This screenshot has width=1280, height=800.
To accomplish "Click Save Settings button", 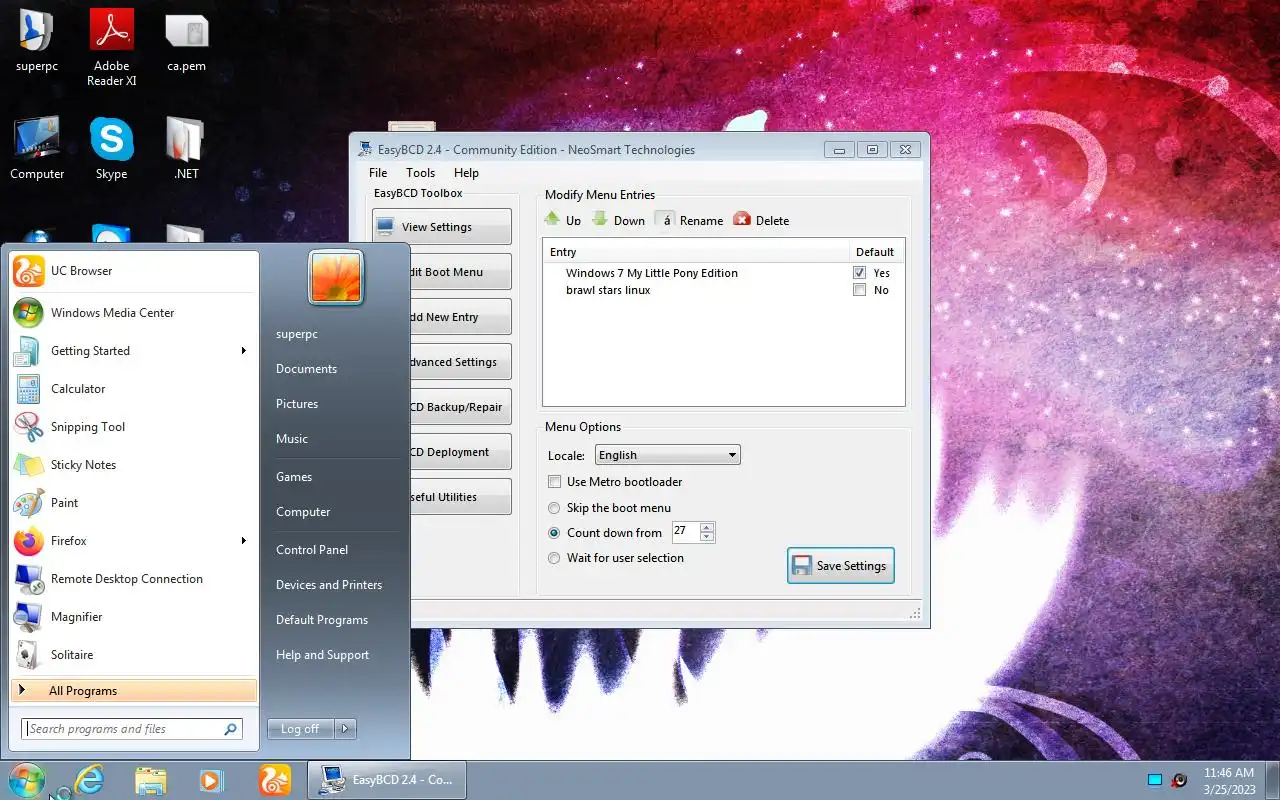I will [x=840, y=566].
